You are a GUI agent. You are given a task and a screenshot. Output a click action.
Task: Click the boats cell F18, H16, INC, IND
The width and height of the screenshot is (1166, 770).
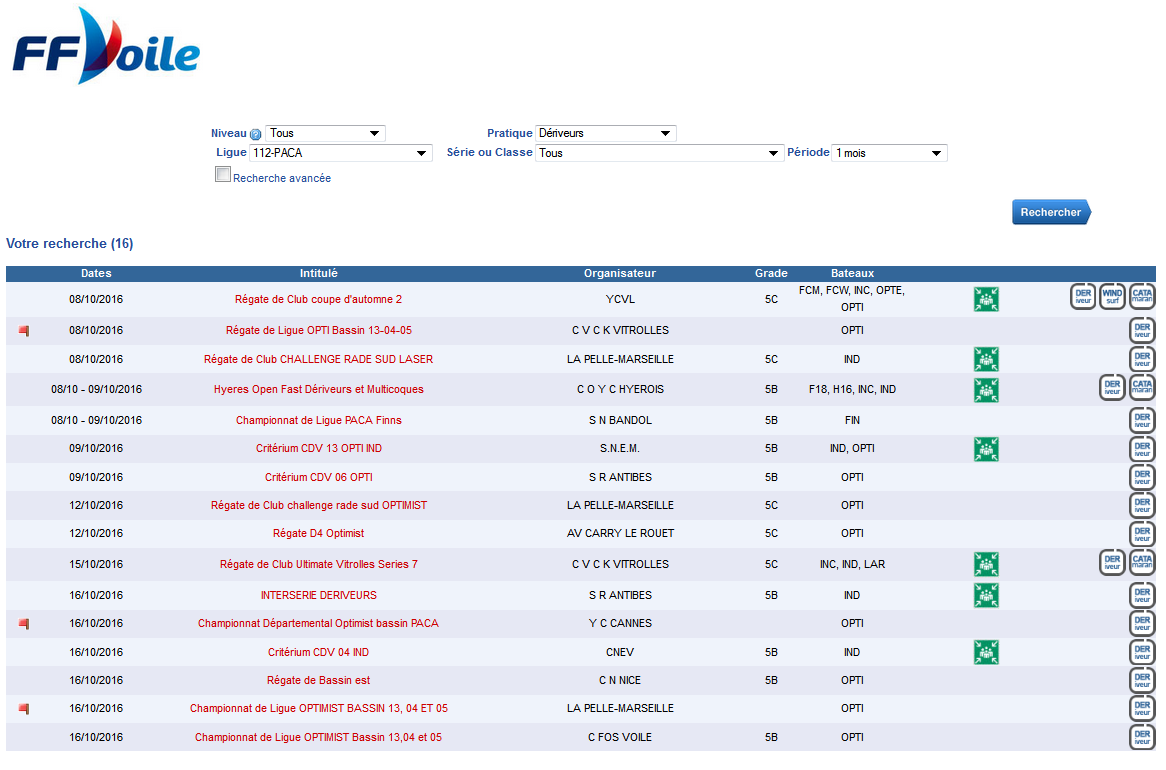point(852,390)
